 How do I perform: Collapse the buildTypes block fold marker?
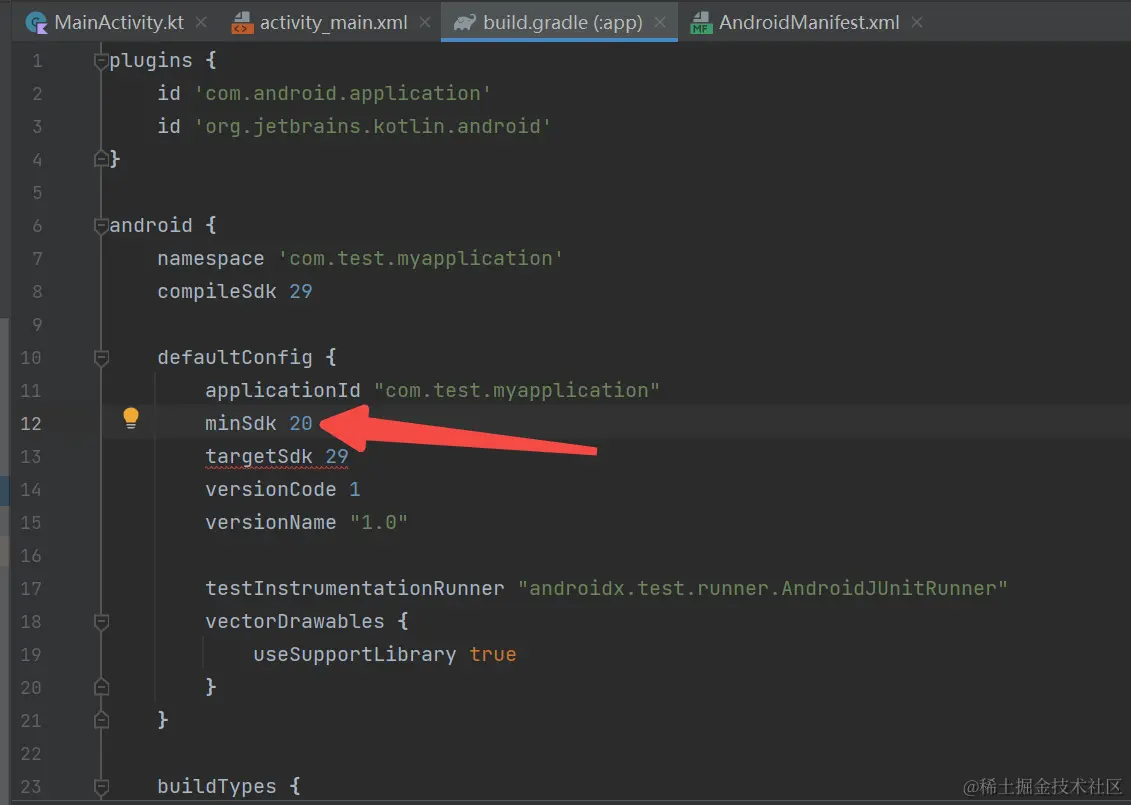coord(101,787)
